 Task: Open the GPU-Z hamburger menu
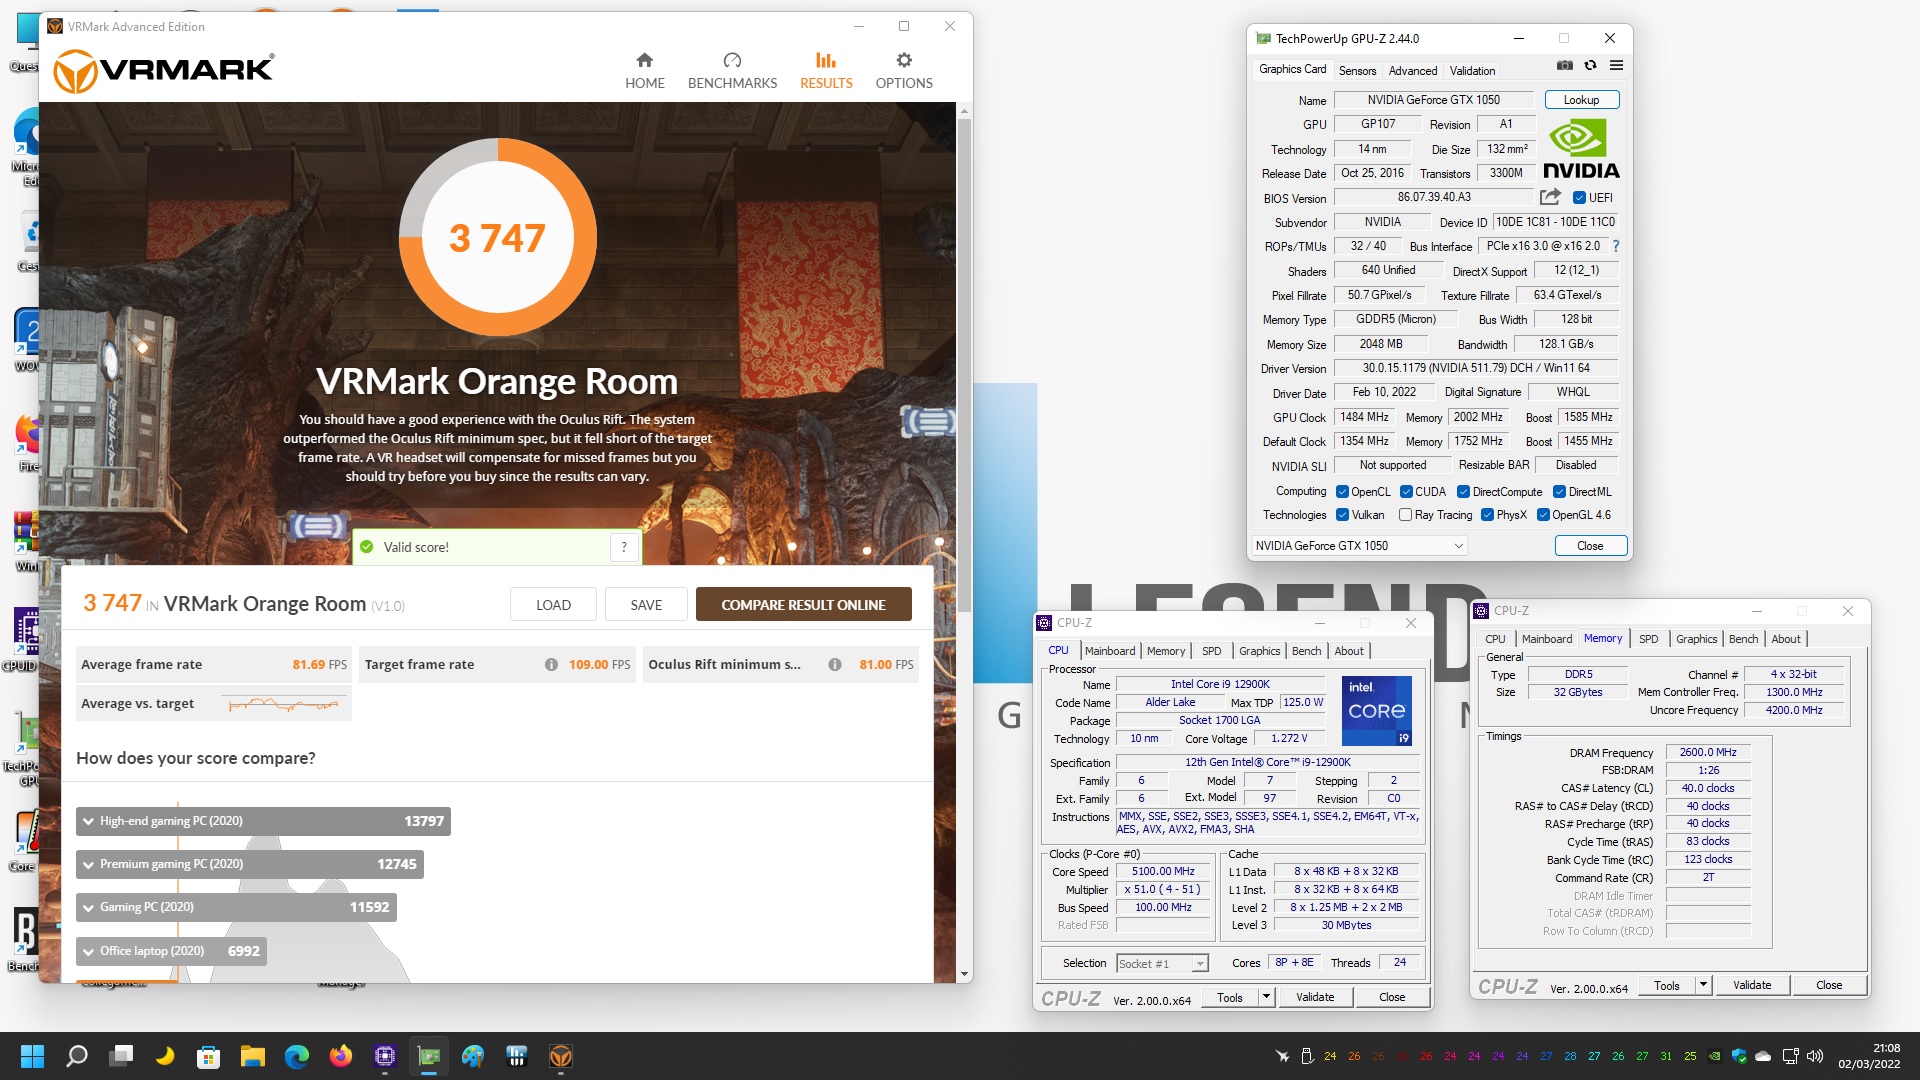tap(1616, 66)
